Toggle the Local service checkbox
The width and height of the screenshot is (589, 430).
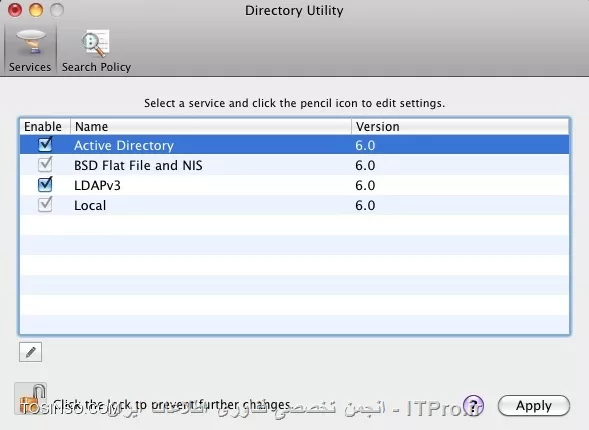coord(45,205)
